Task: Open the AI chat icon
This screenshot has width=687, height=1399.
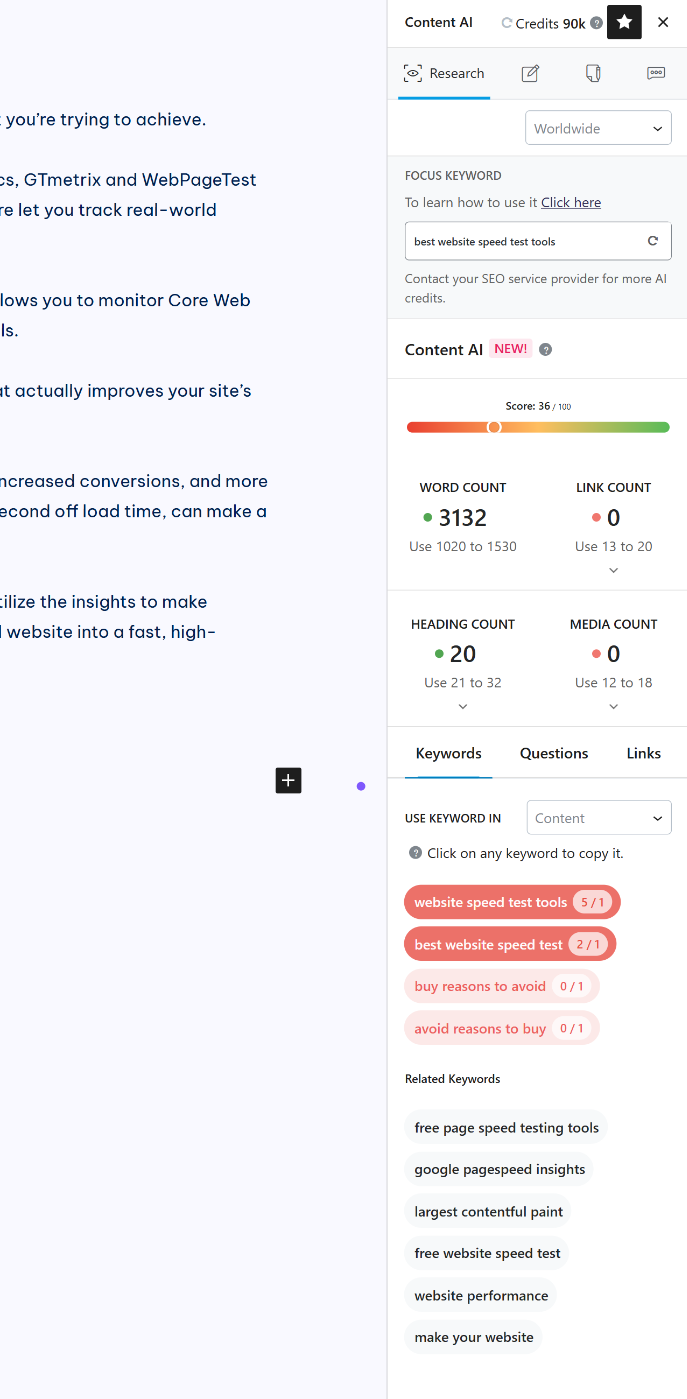Action: [x=656, y=73]
